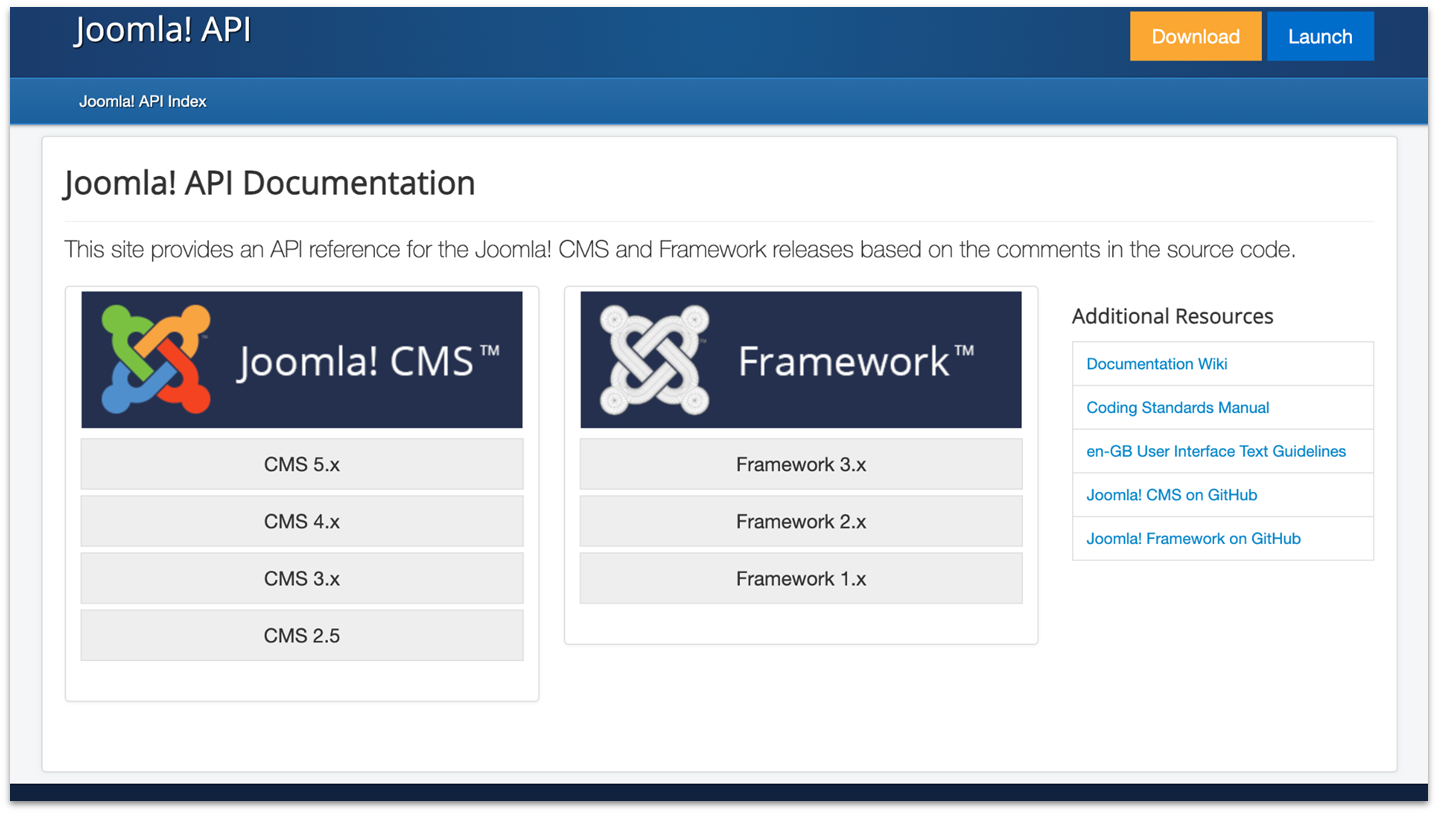Click the Additional Resources heading
The height and width of the screenshot is (814, 1438).
(1173, 316)
